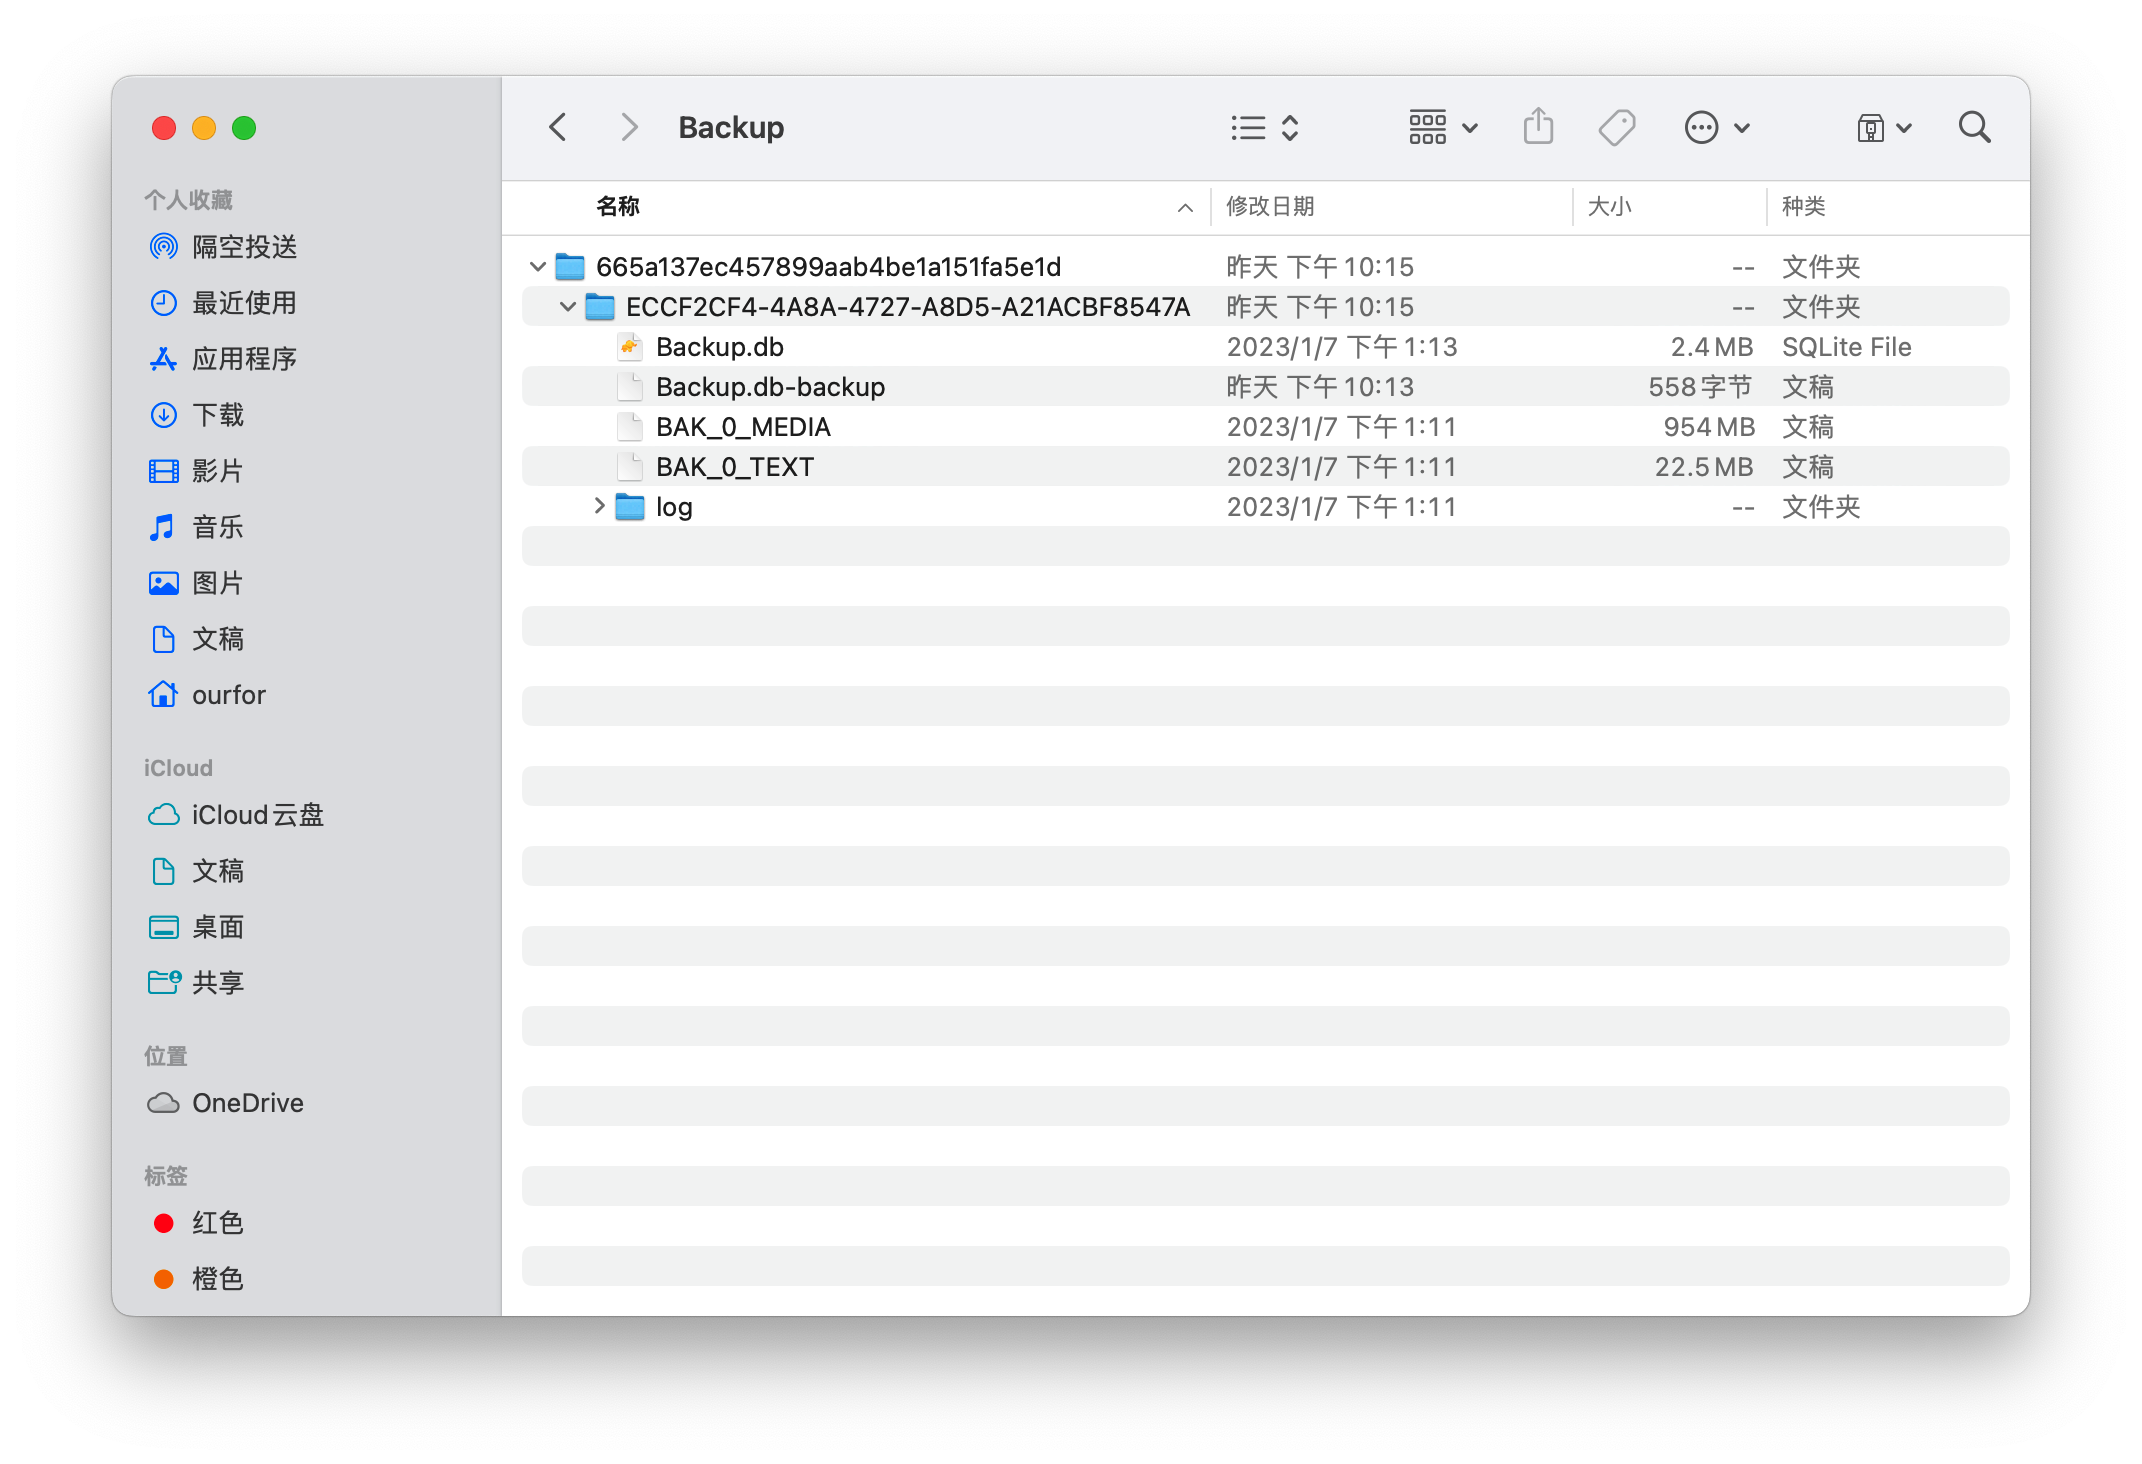Open the list view switcher dropdown
The height and width of the screenshot is (1464, 2142).
click(x=1264, y=127)
